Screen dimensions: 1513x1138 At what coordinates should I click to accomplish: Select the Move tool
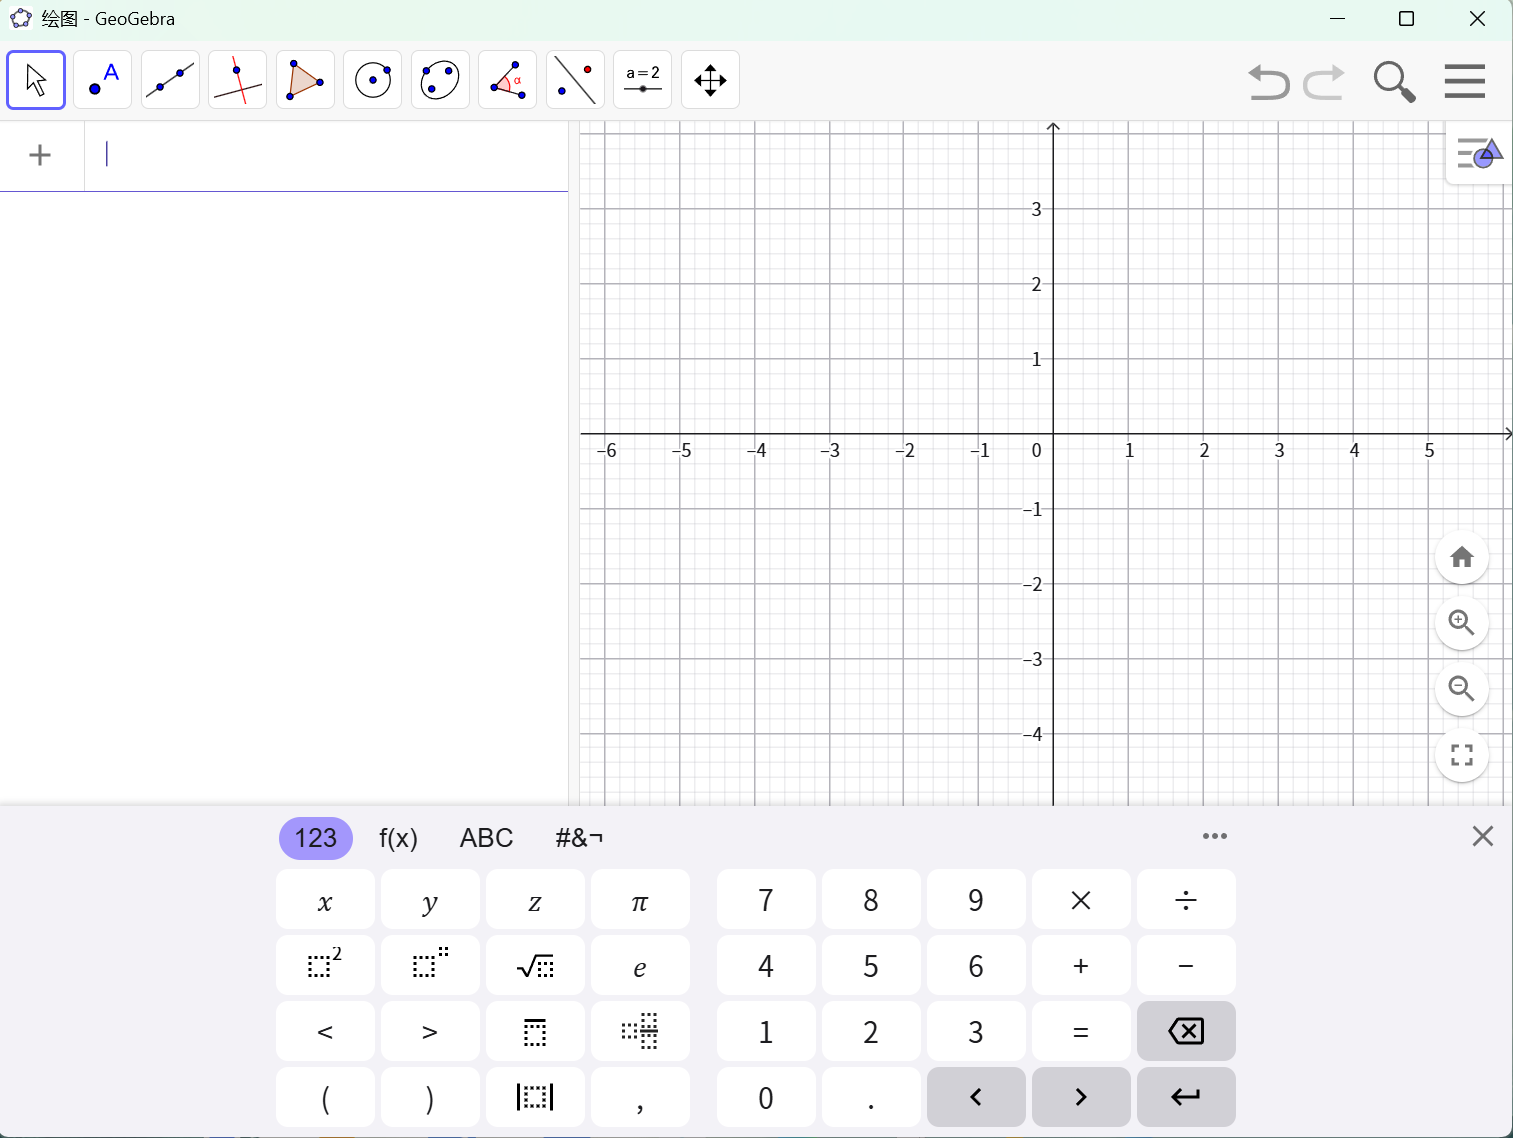click(35, 79)
